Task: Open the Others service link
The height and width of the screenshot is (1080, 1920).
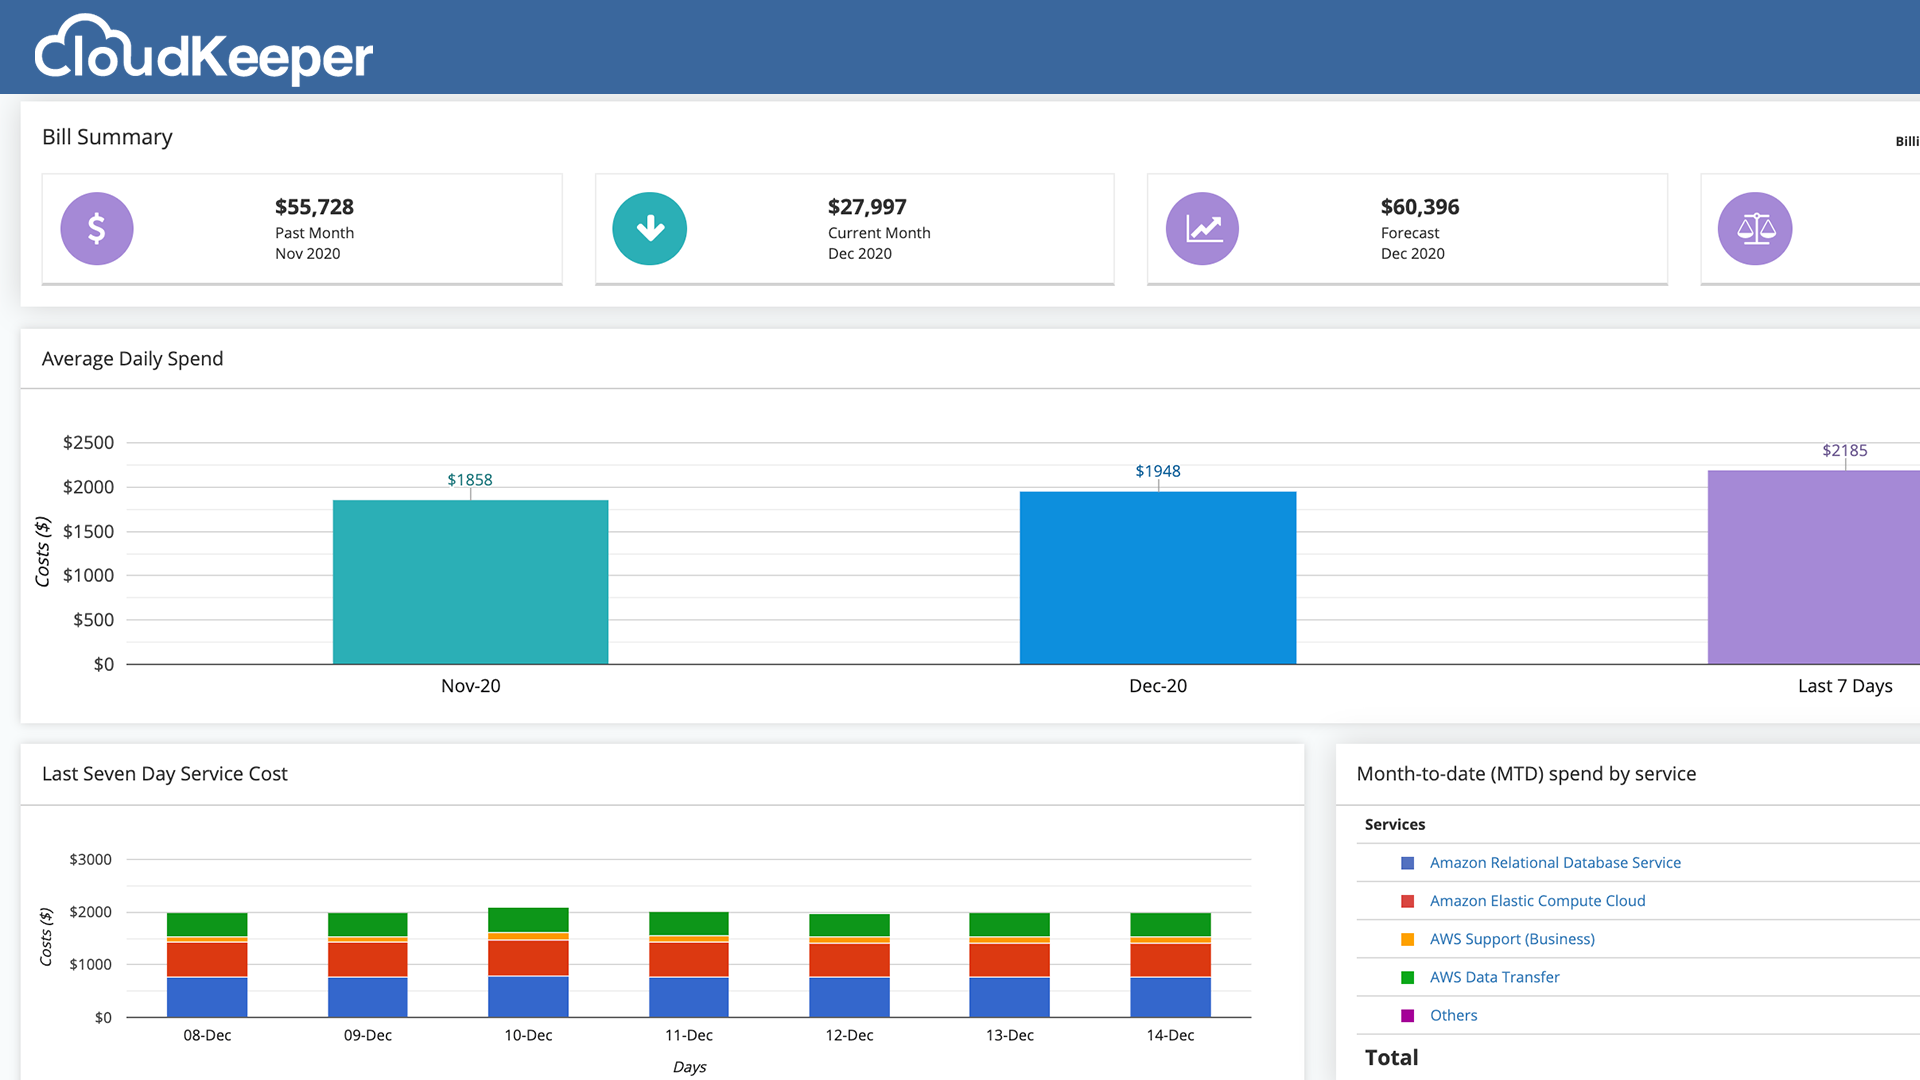Action: [1453, 1015]
